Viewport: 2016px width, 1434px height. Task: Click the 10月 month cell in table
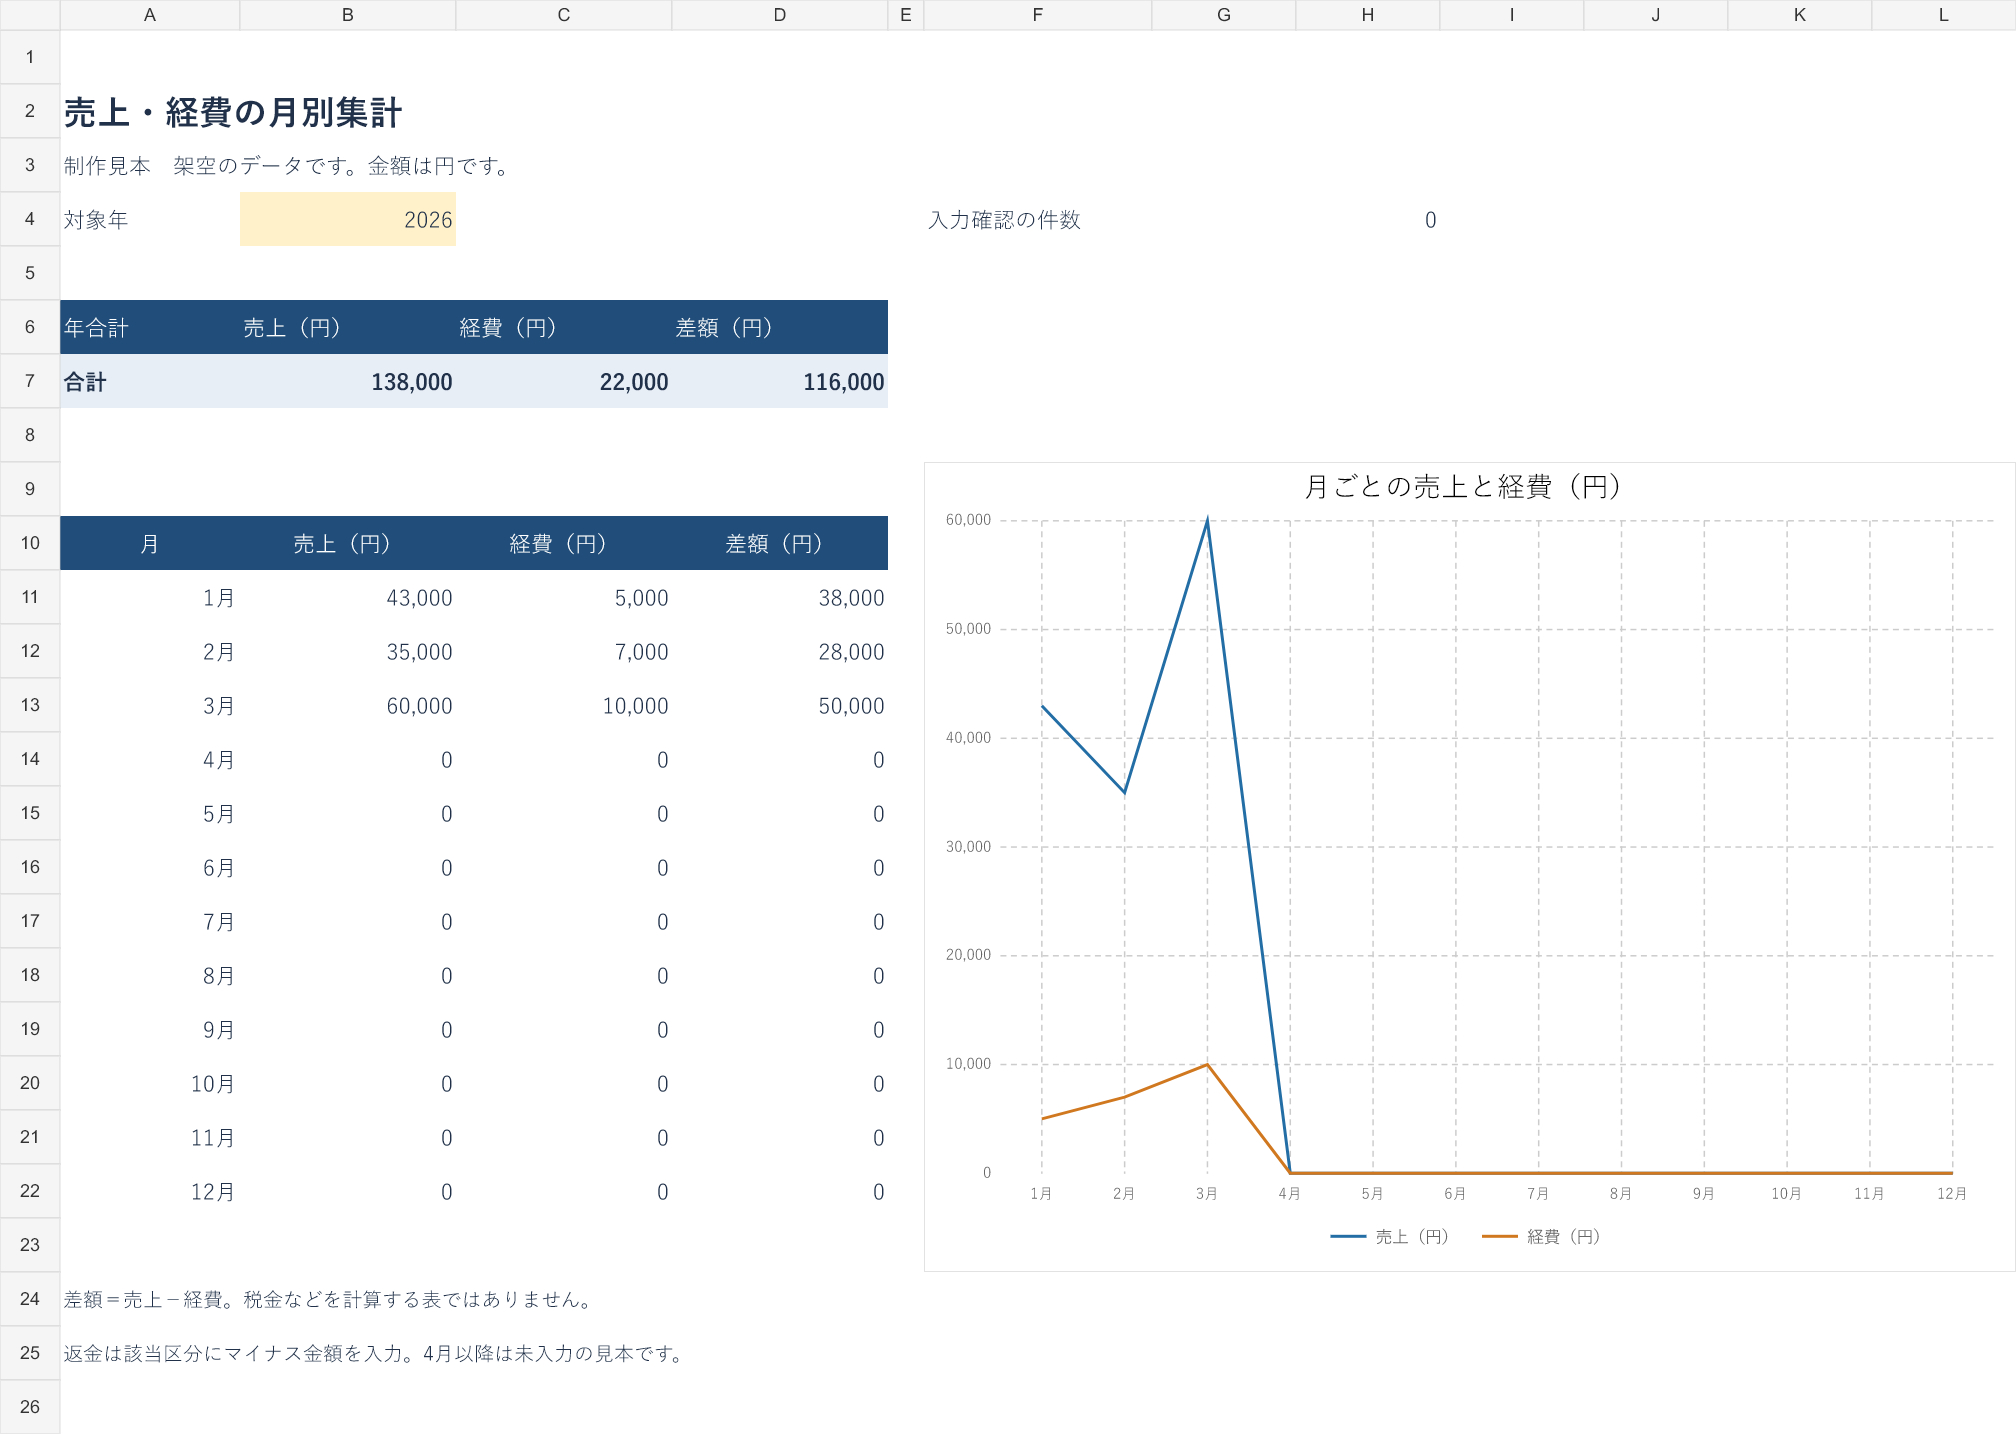click(150, 1083)
